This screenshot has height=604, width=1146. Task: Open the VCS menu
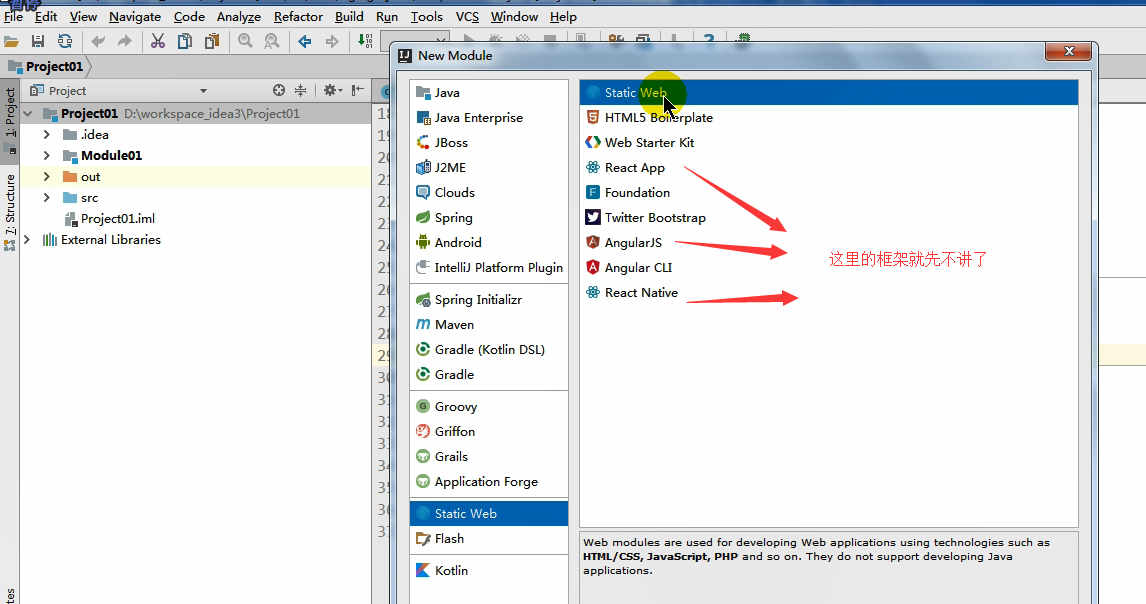[x=467, y=16]
